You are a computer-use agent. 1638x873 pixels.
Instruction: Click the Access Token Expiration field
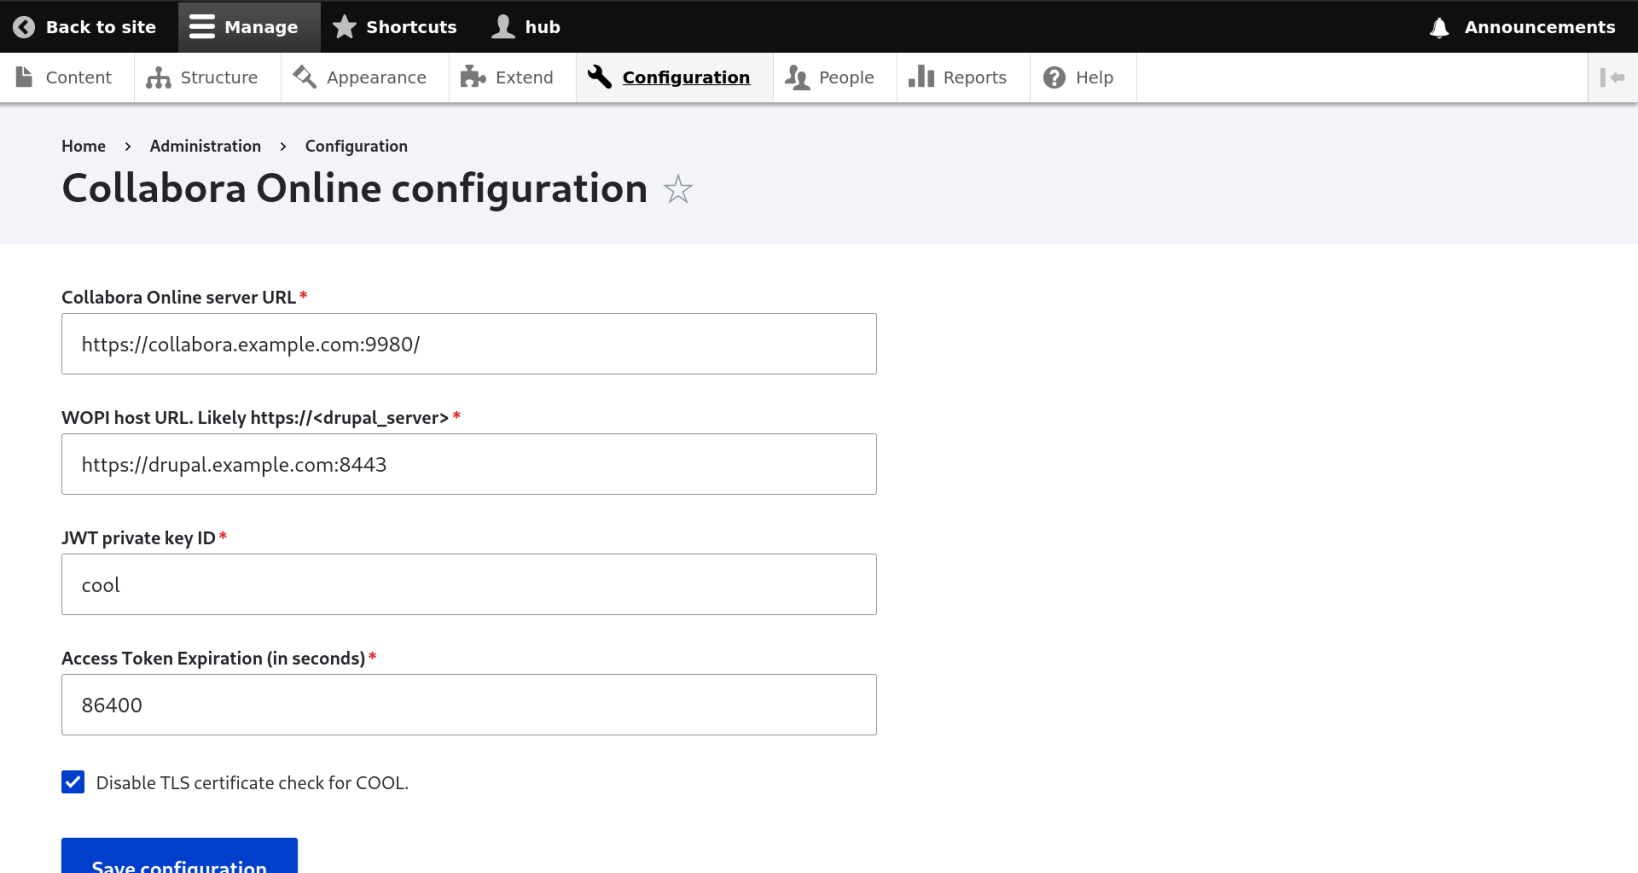point(468,705)
